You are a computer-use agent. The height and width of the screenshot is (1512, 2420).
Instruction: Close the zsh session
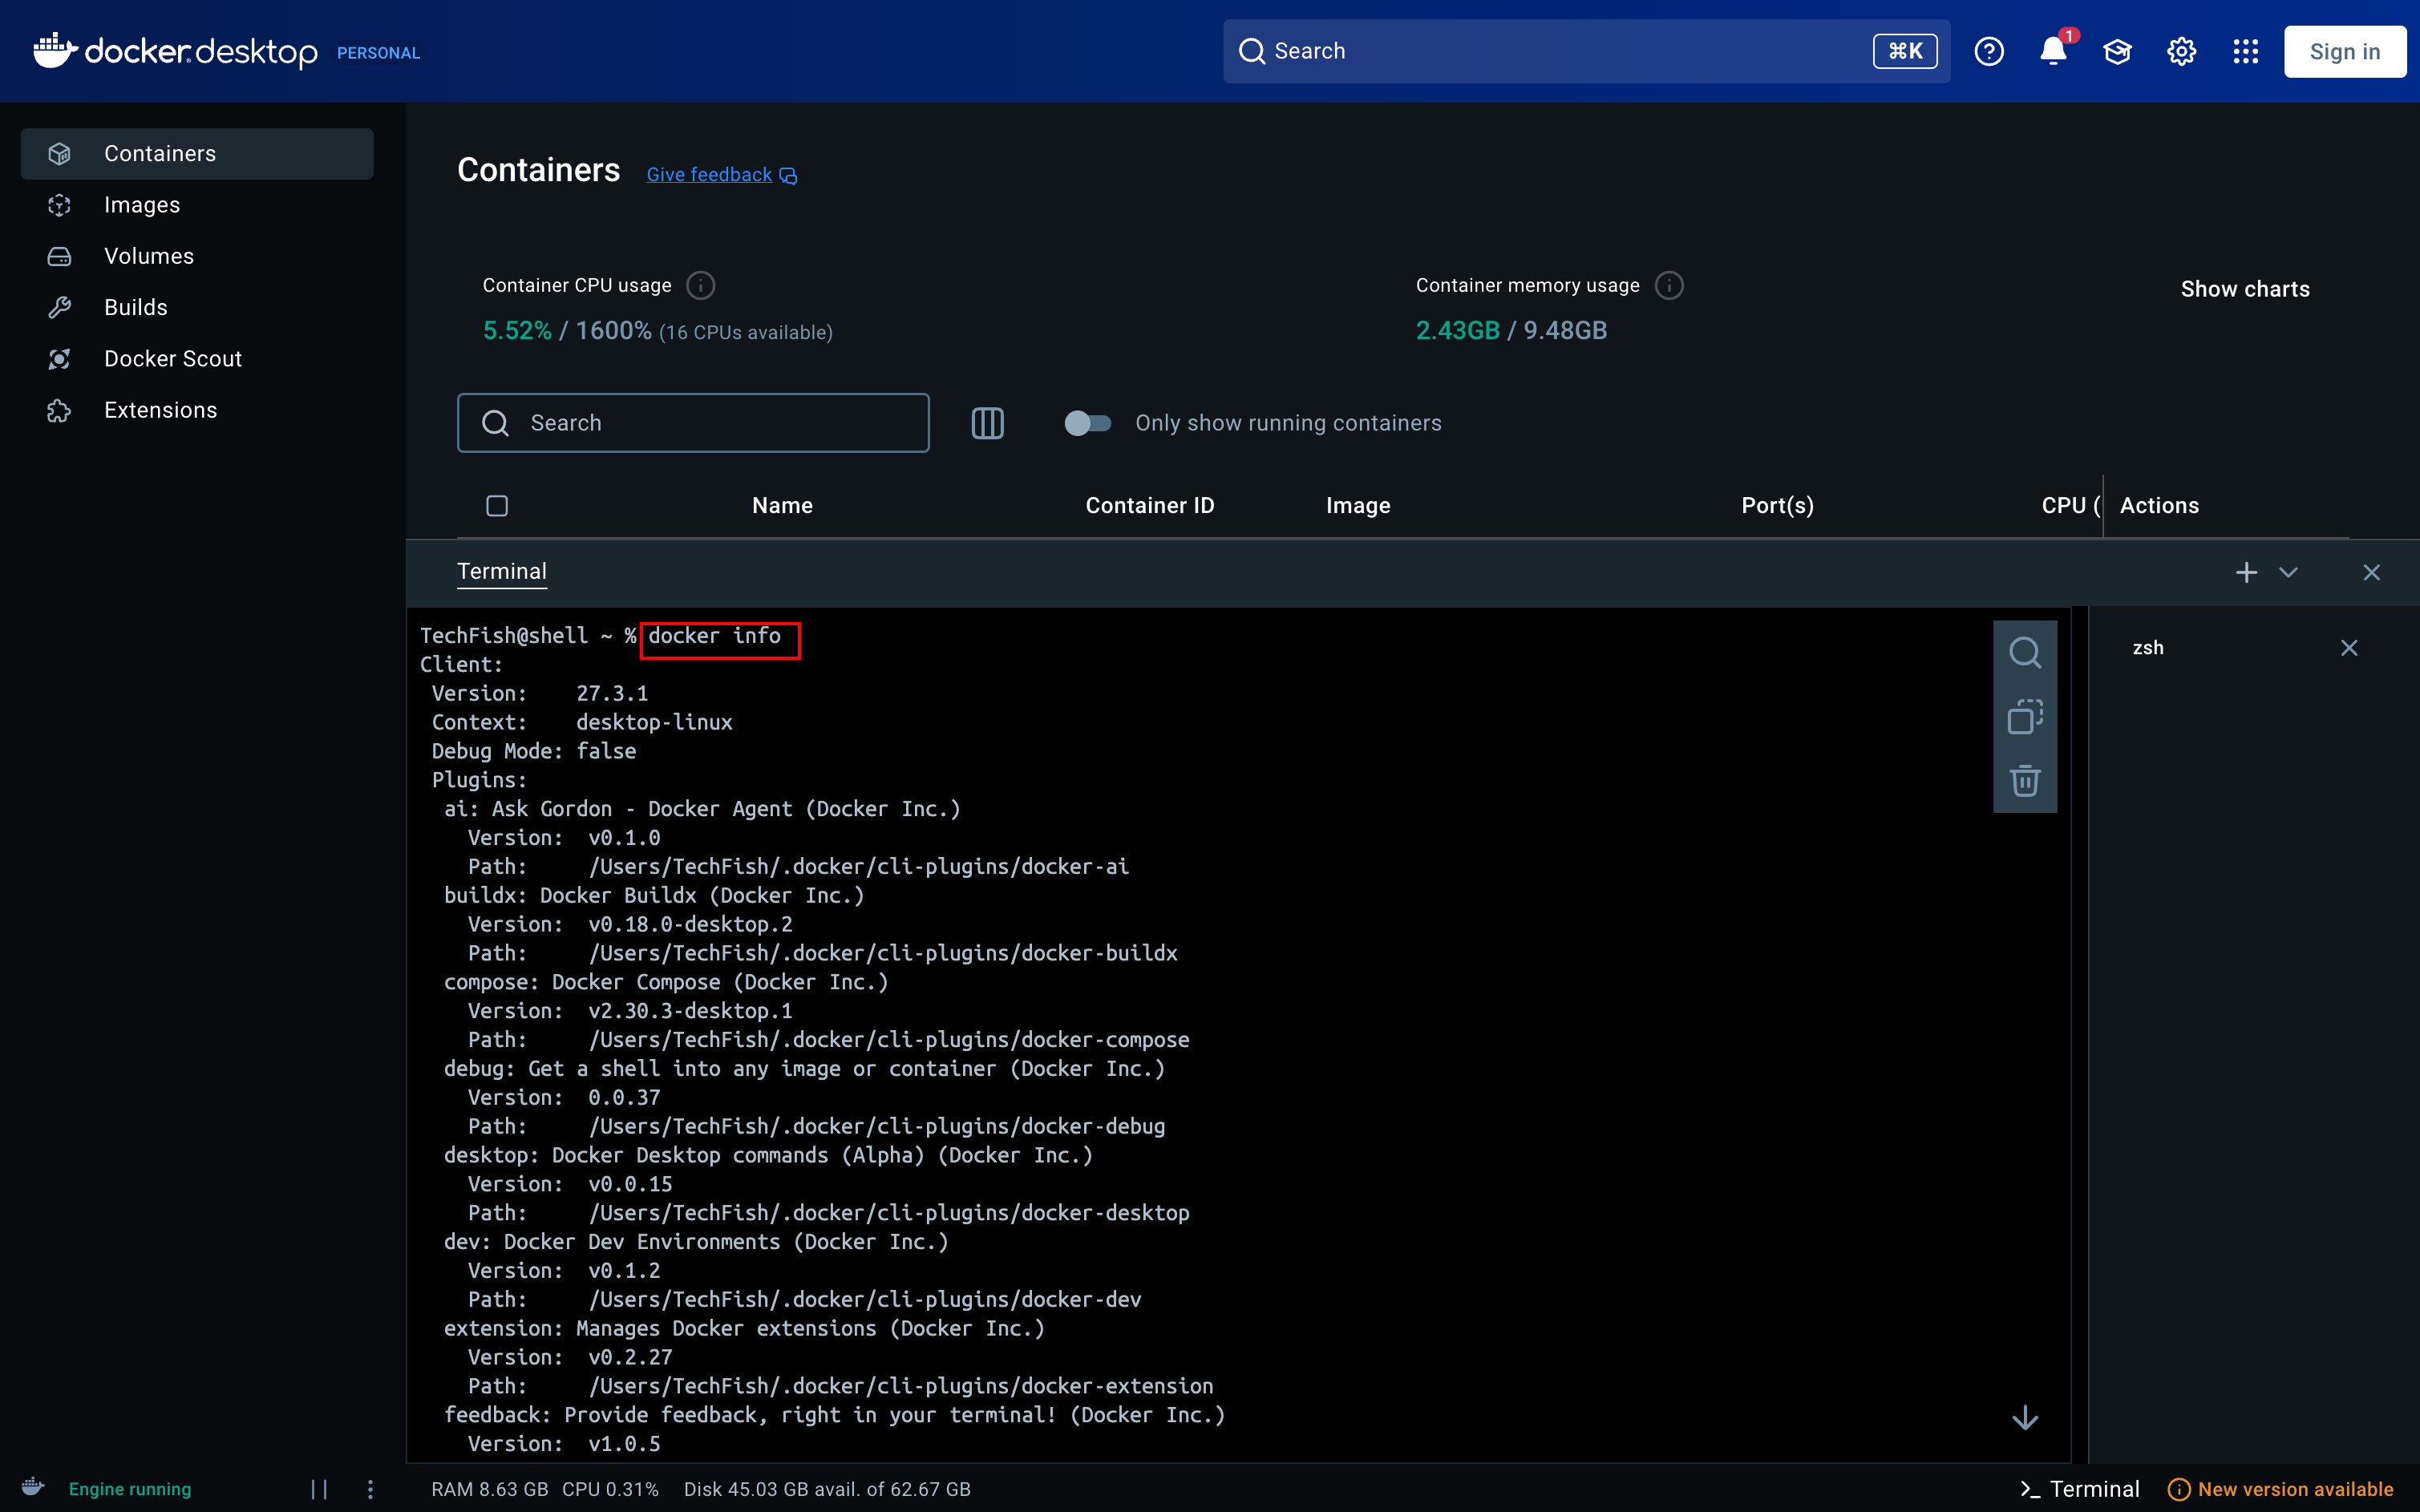2349,648
